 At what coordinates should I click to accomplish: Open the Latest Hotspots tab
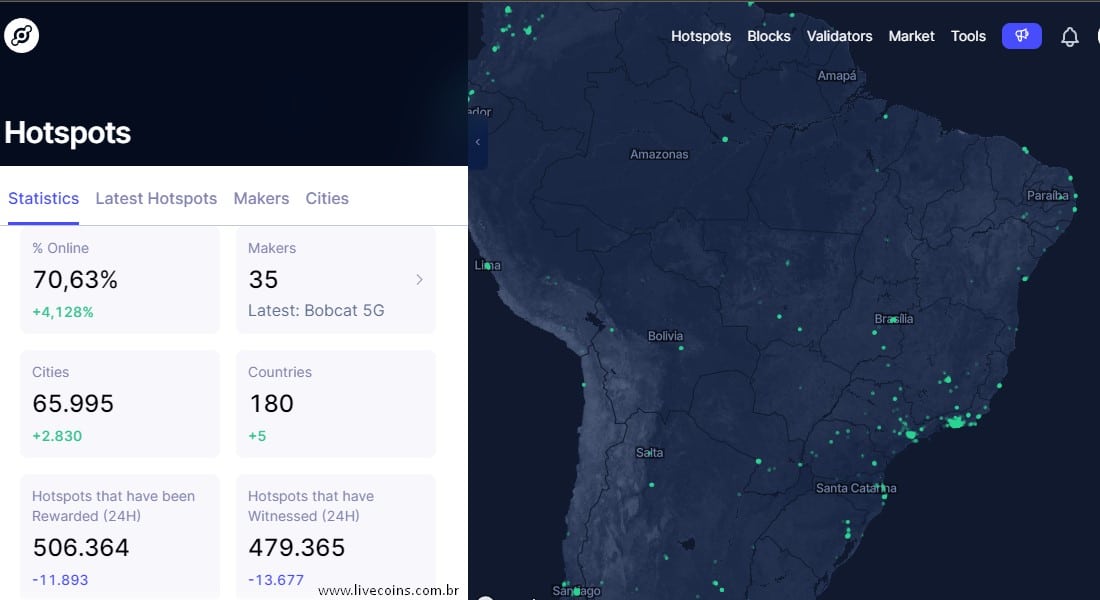(x=156, y=198)
